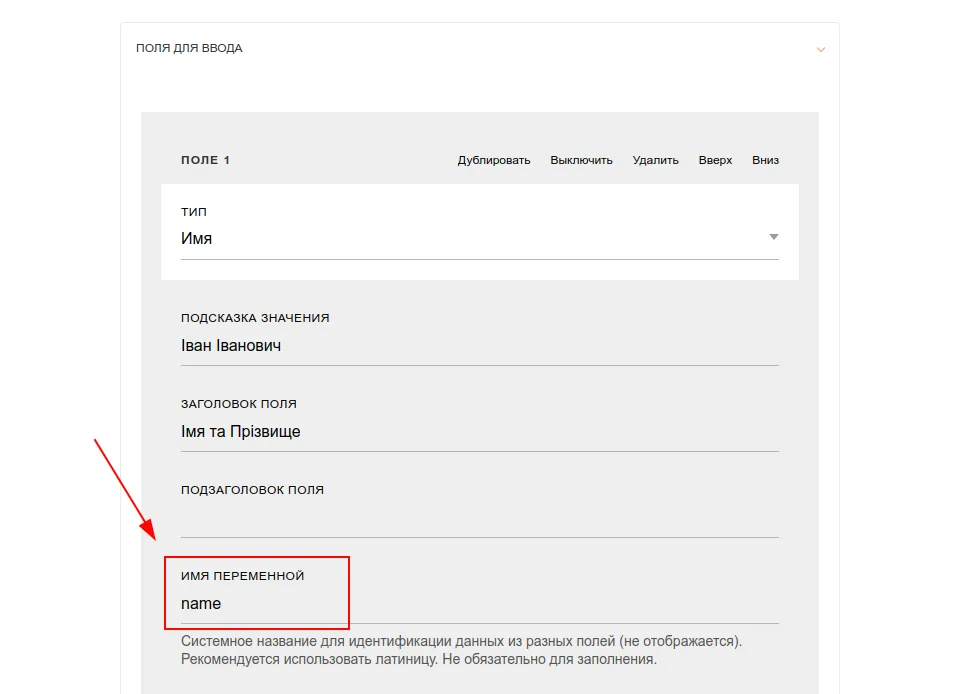
Task: Click the gray triangle arrow of Тип
Action: [x=774, y=237]
